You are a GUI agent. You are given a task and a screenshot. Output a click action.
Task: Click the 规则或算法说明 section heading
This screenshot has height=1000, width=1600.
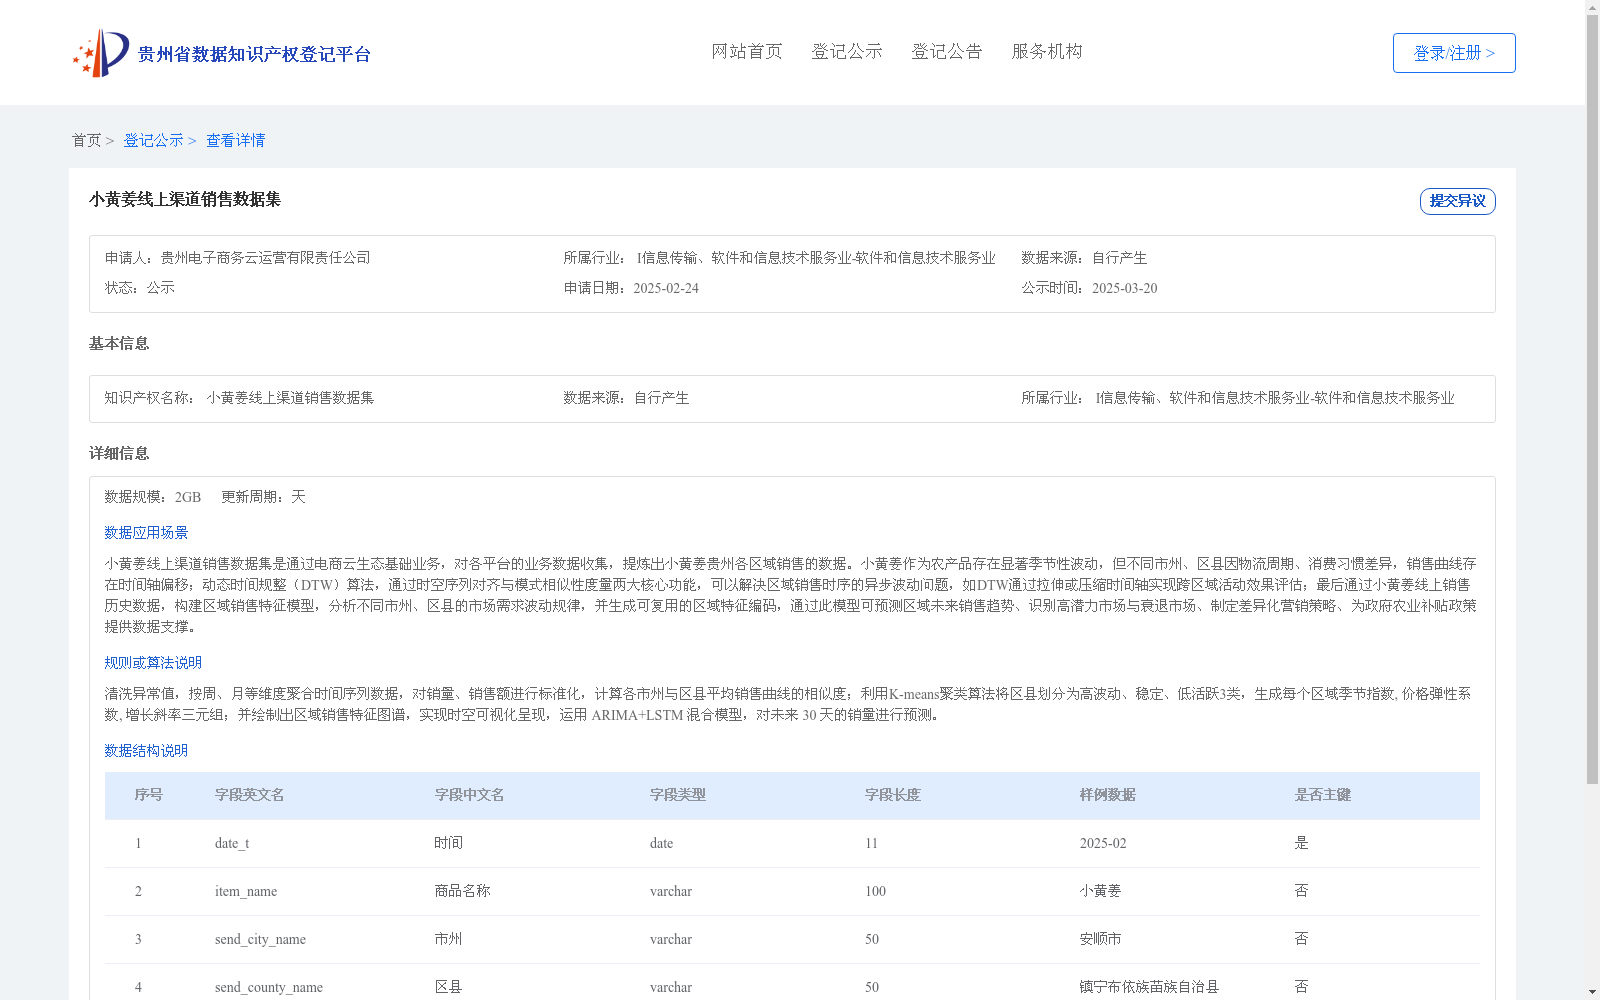pos(153,663)
